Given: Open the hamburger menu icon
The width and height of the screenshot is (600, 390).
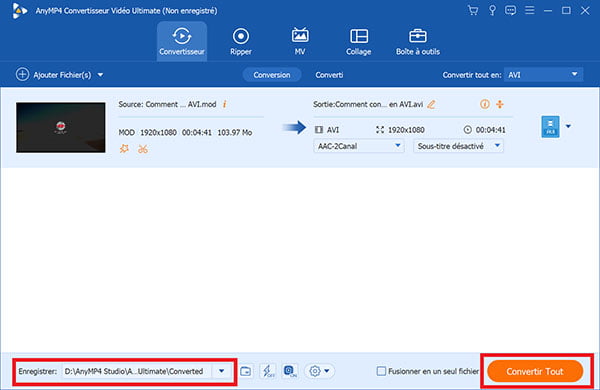Looking at the screenshot, I should 530,10.
